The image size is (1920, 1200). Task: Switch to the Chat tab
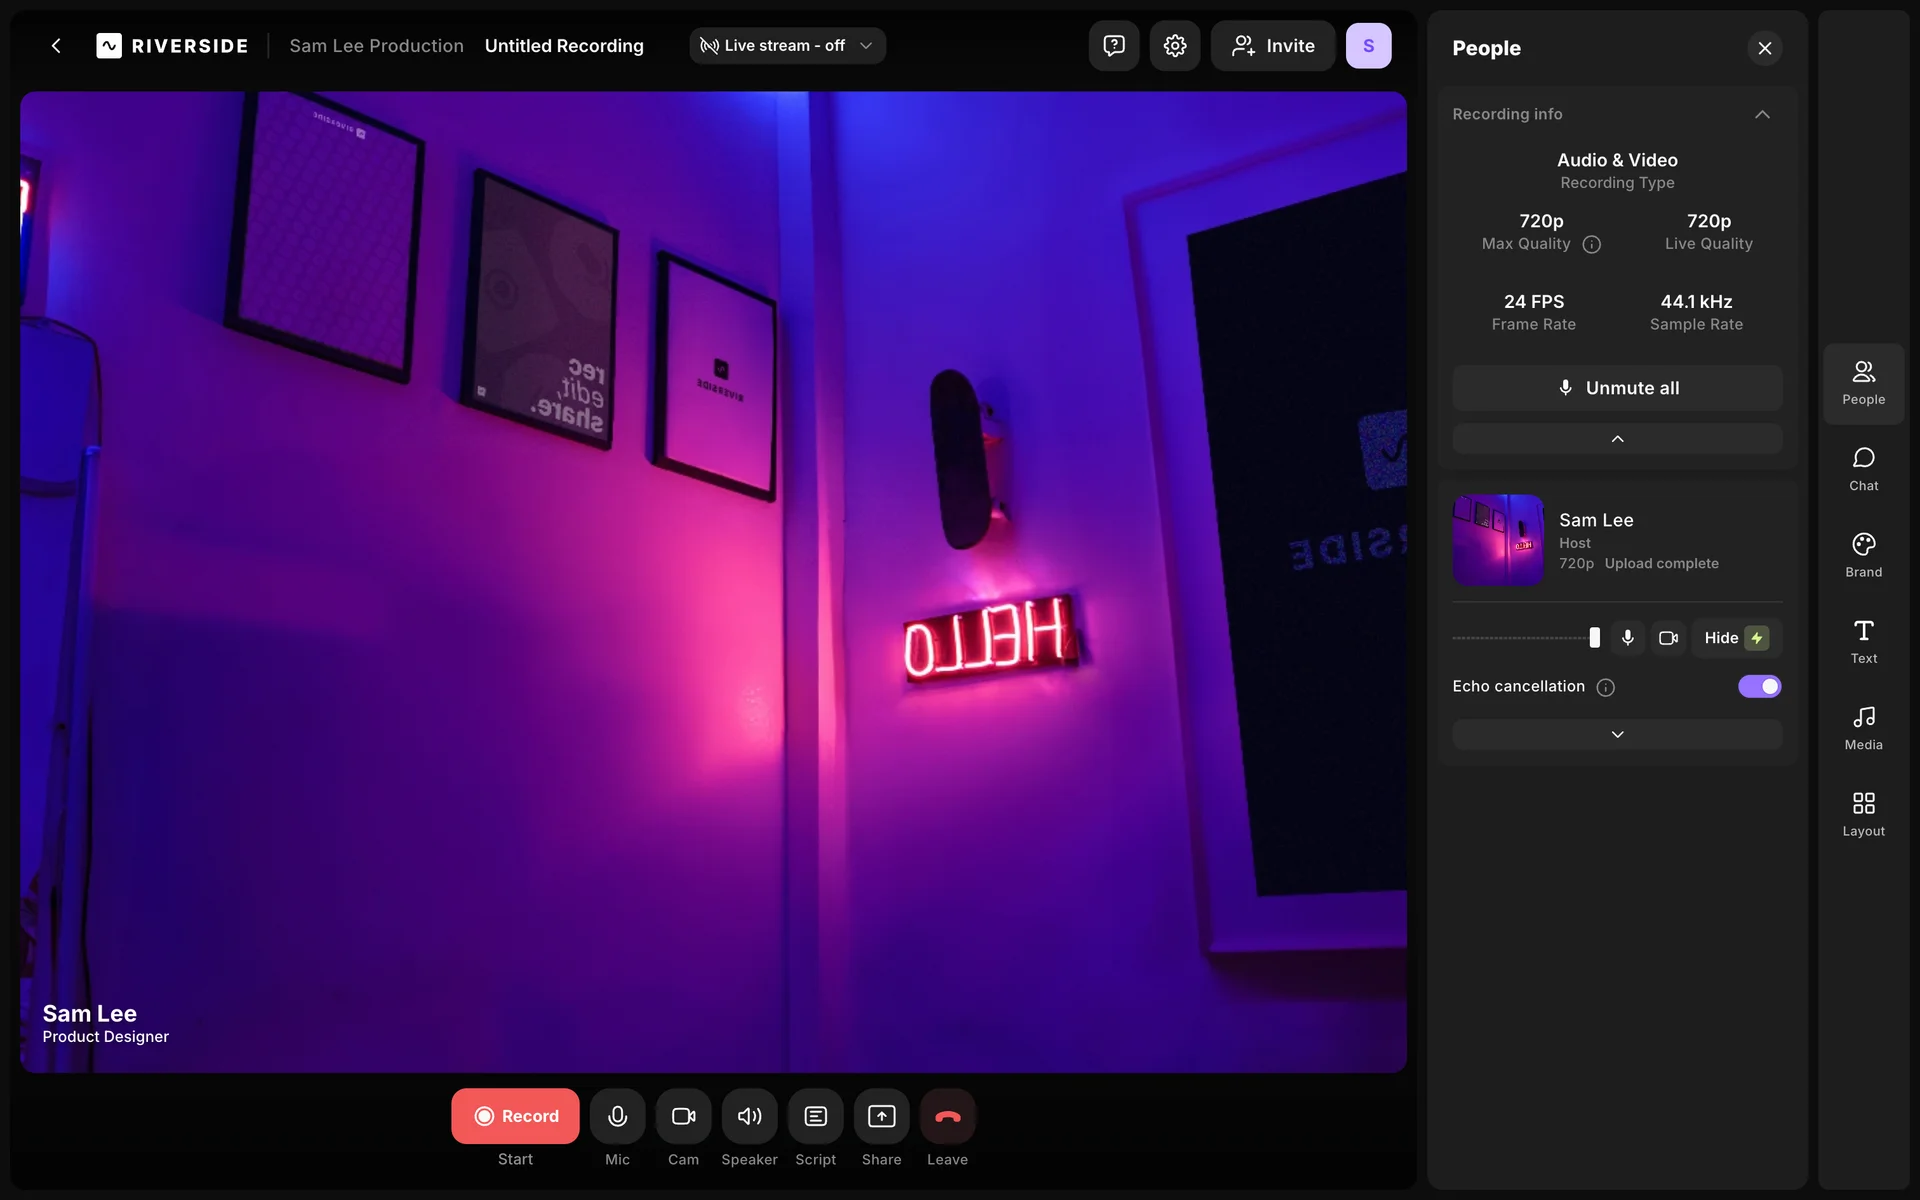tap(1863, 469)
